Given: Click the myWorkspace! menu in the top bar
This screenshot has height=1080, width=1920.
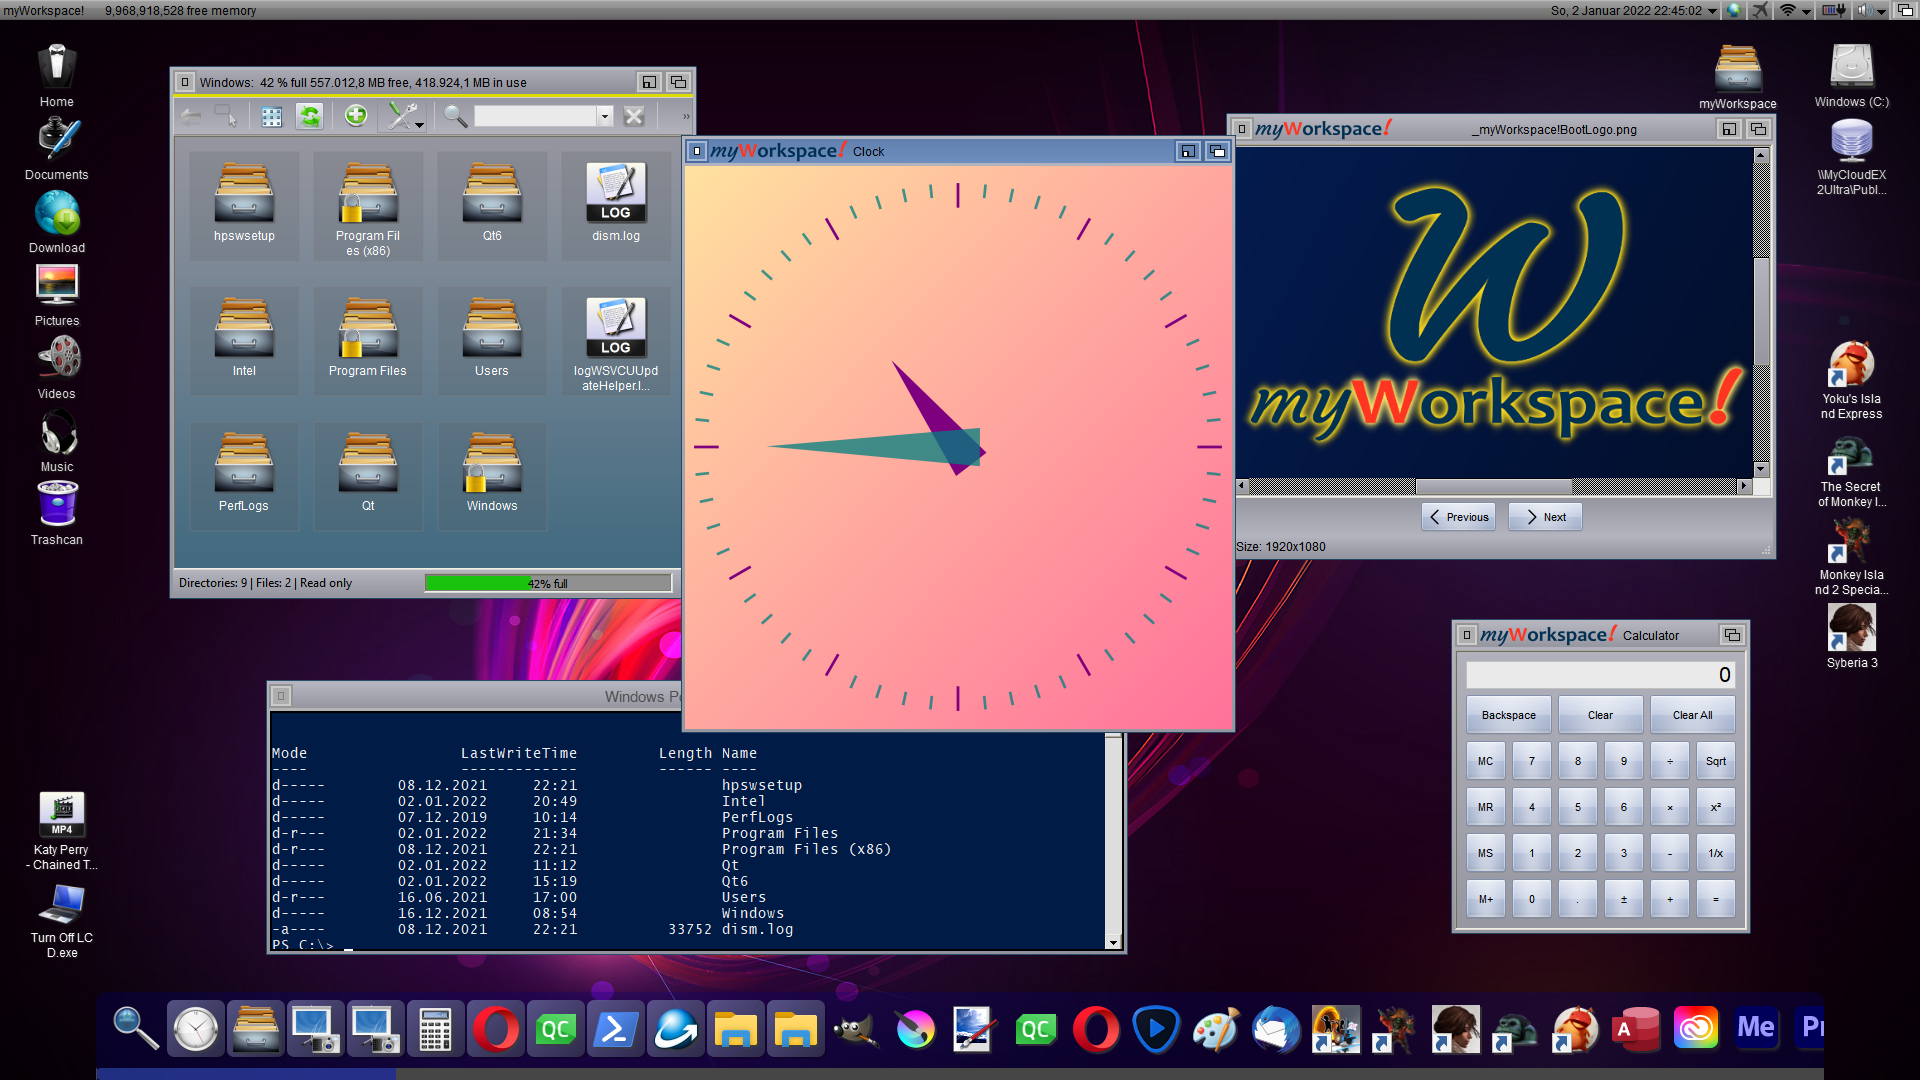Looking at the screenshot, I should pos(44,10).
